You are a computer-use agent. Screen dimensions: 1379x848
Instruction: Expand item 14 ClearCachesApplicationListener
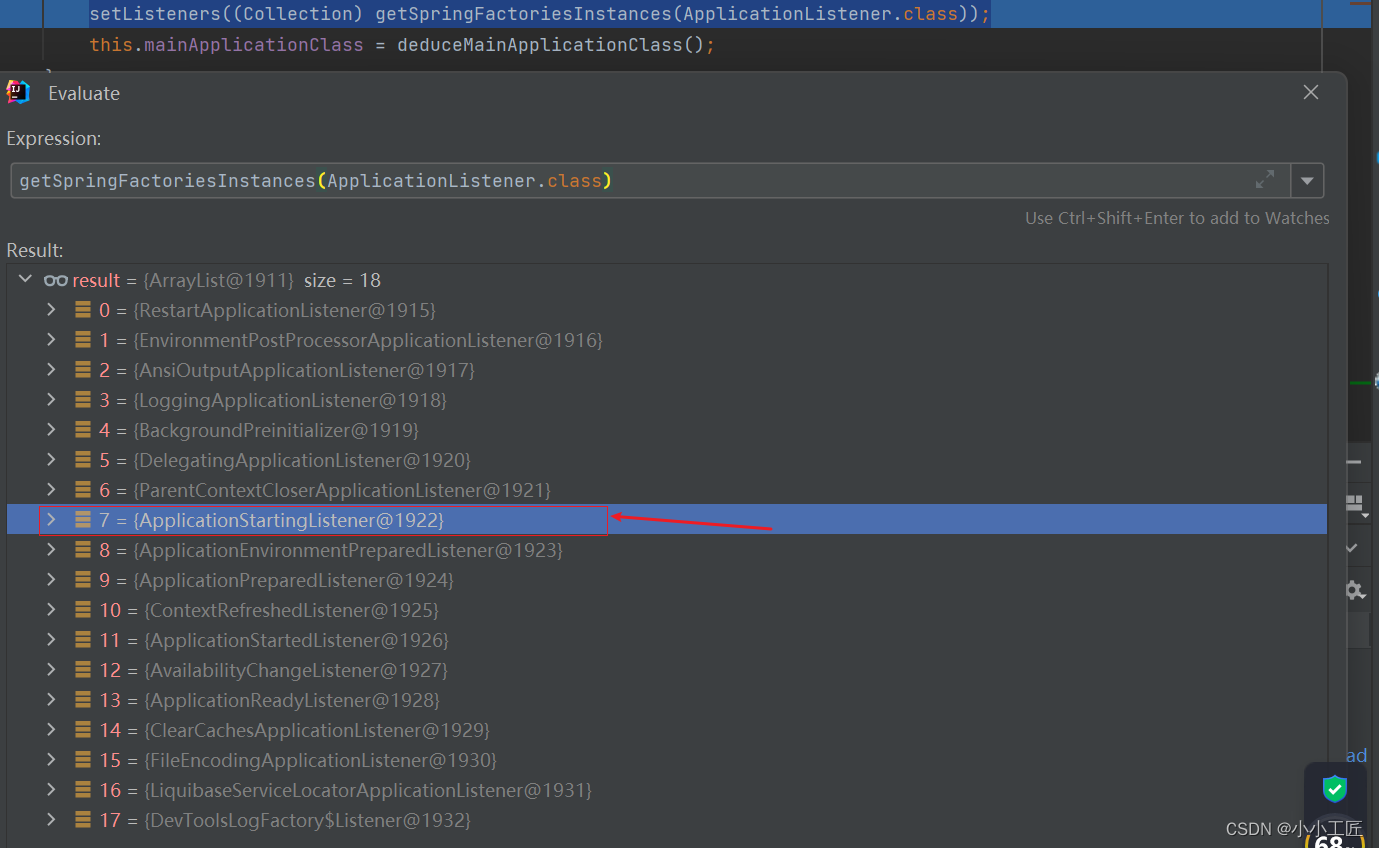pyautogui.click(x=51, y=730)
